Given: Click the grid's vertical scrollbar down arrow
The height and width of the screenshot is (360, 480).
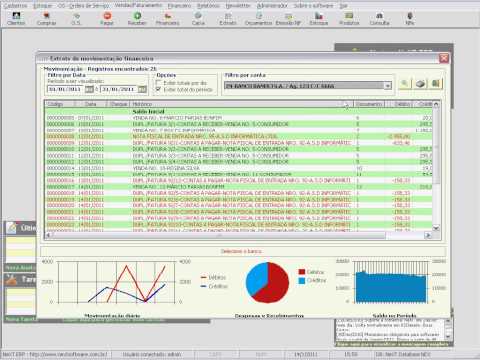Looking at the screenshot, I should point(436,228).
